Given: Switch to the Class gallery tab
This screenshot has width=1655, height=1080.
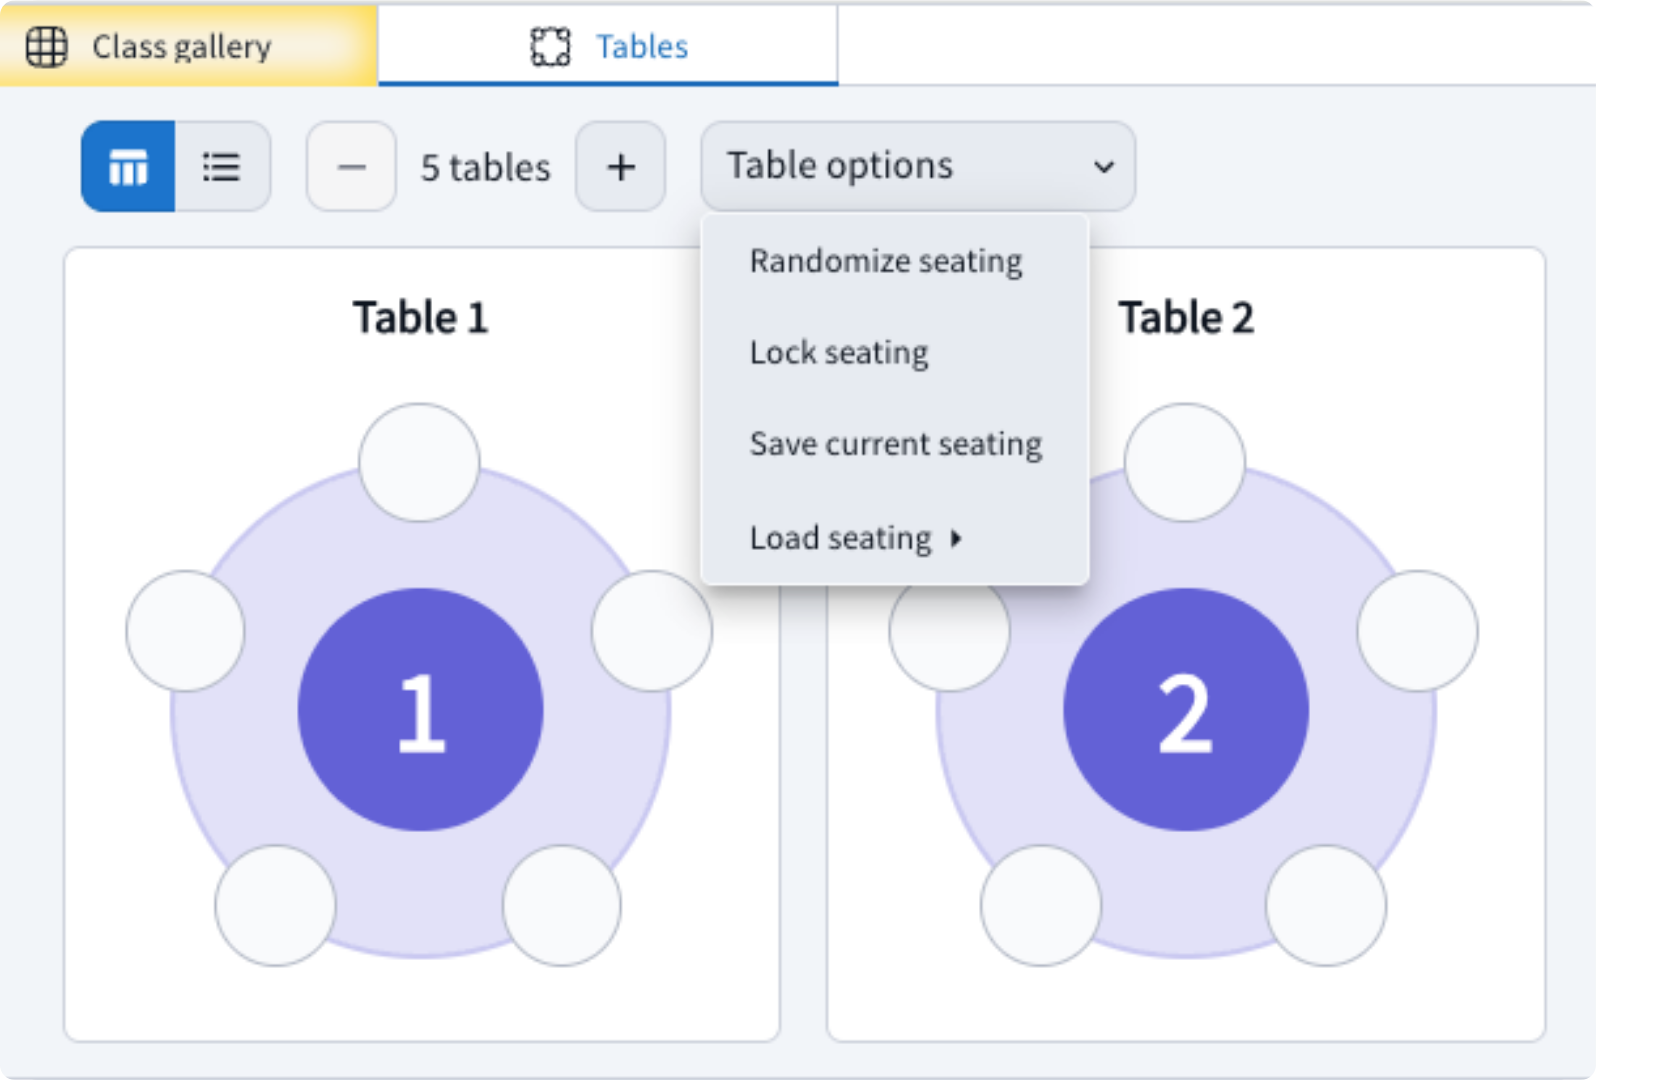Looking at the screenshot, I should pos(188,46).
